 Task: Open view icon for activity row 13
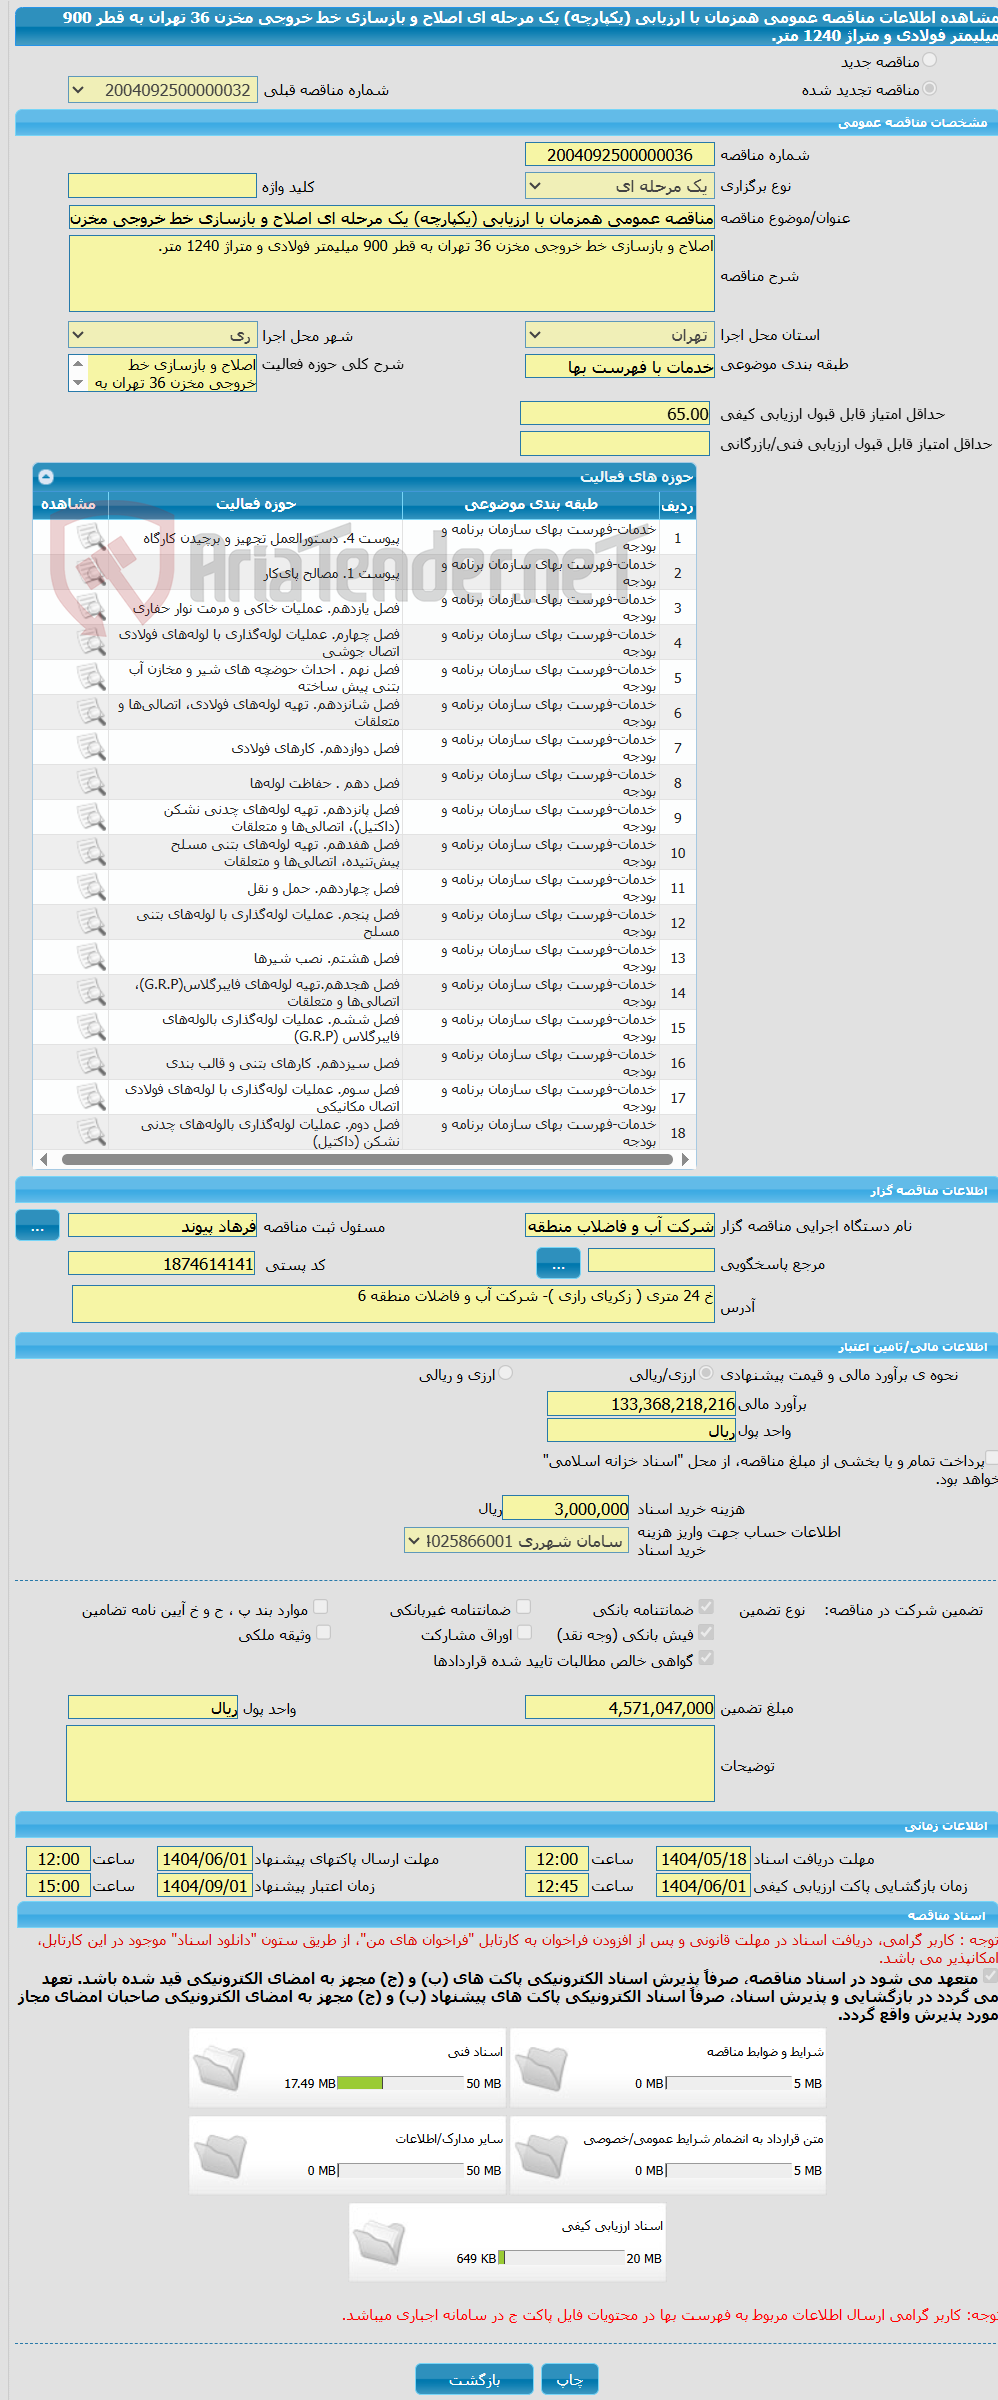91,958
